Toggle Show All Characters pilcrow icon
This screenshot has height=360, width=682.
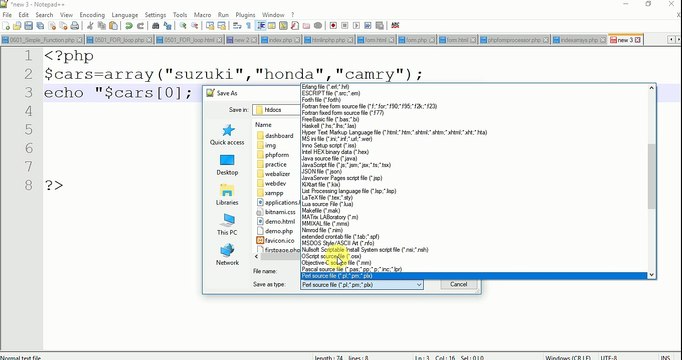click(x=249, y=26)
